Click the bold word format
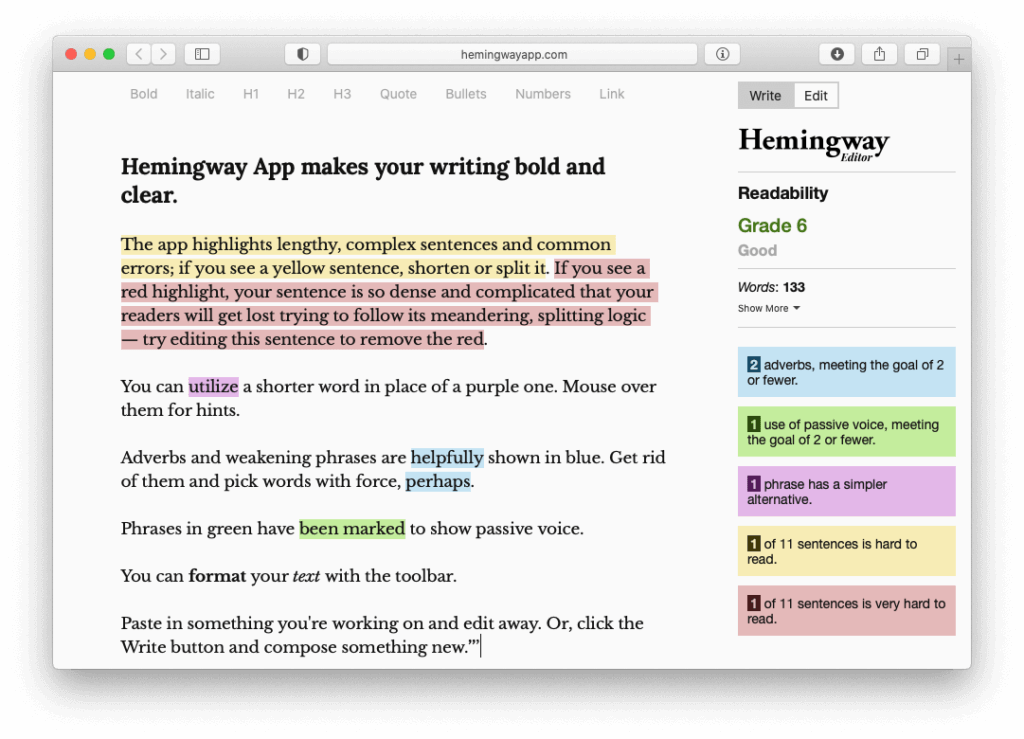 pos(217,576)
